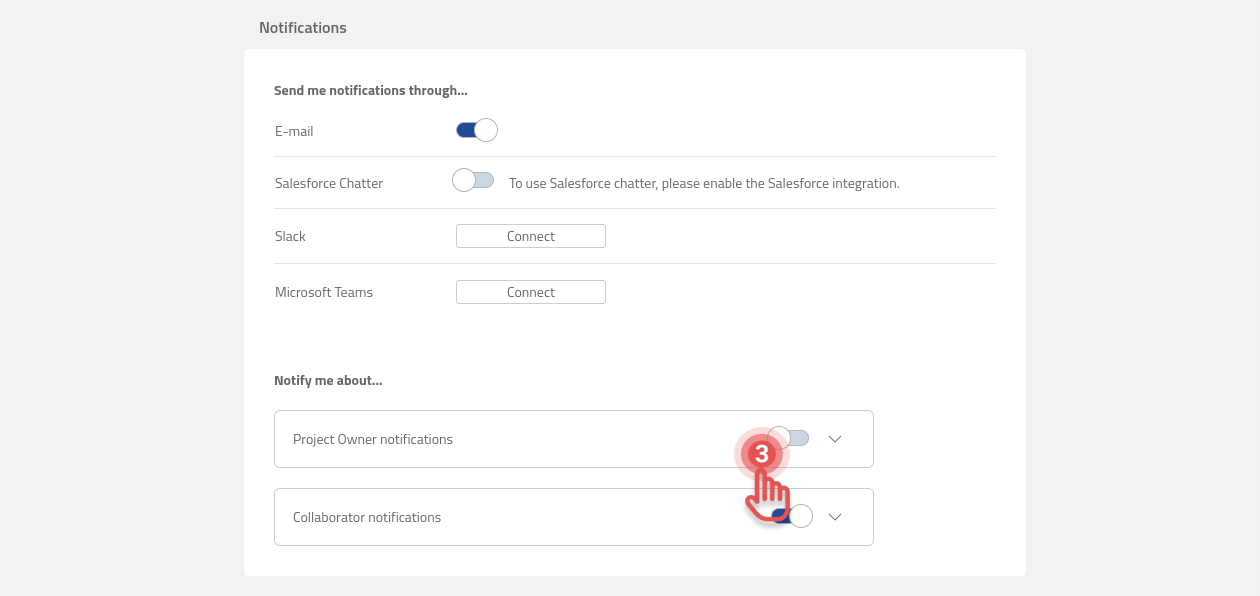The width and height of the screenshot is (1260, 596).
Task: Select the Salesforce Chatter row label
Action: 328,182
